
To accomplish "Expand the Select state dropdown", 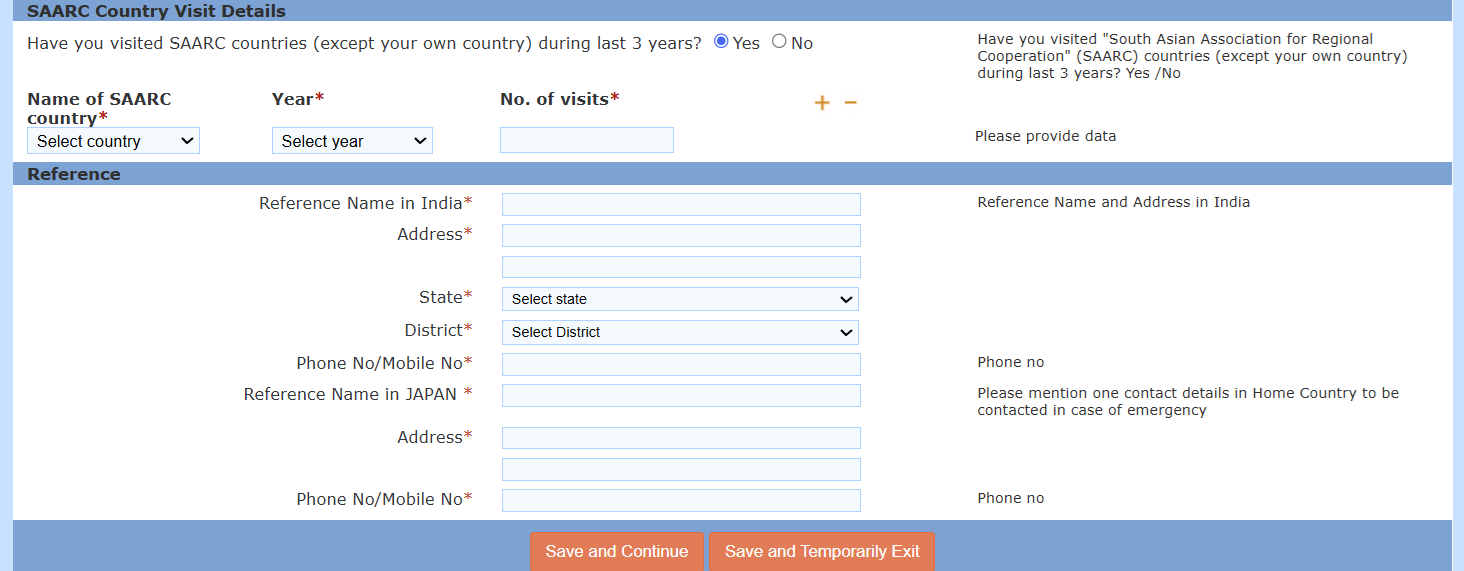I will [x=680, y=299].
